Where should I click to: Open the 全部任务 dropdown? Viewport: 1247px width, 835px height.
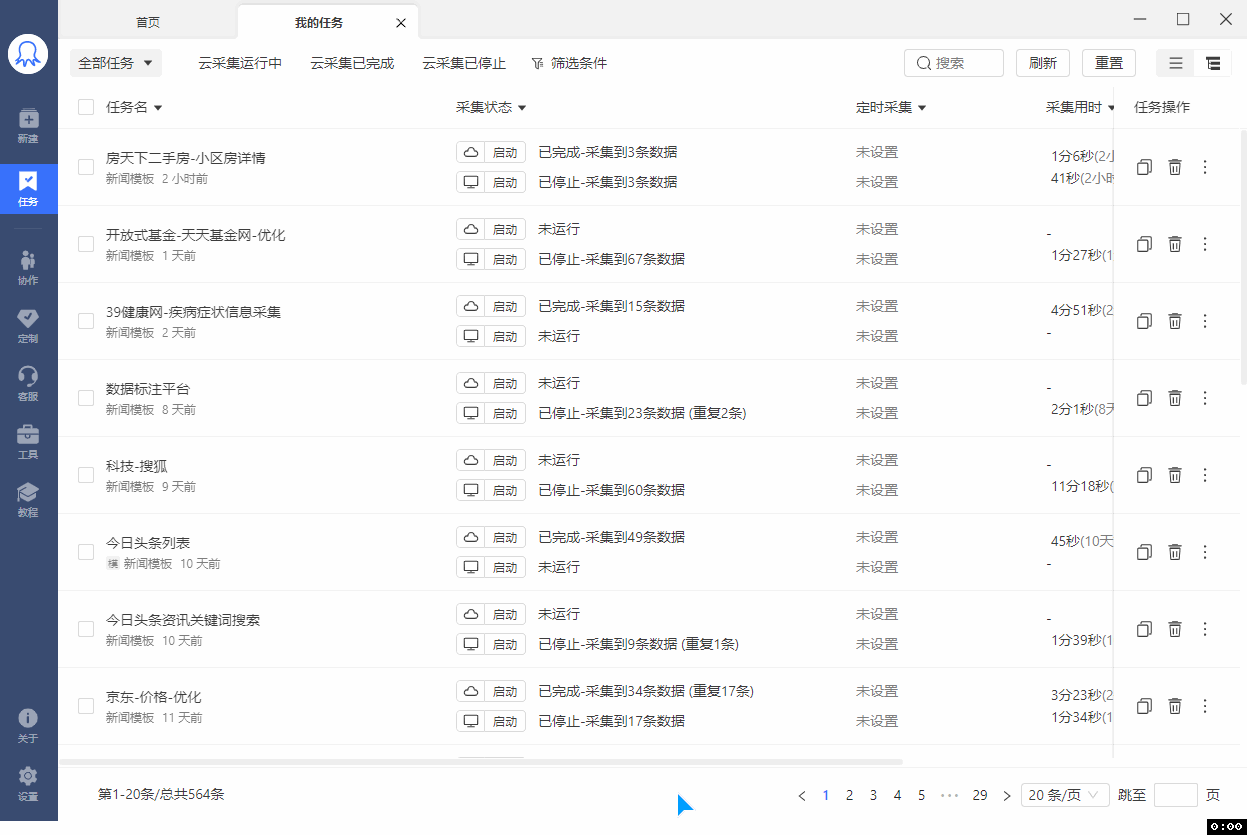(116, 63)
